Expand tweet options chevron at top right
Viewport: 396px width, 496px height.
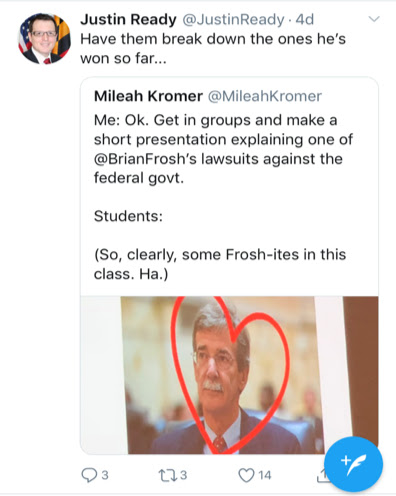374,19
